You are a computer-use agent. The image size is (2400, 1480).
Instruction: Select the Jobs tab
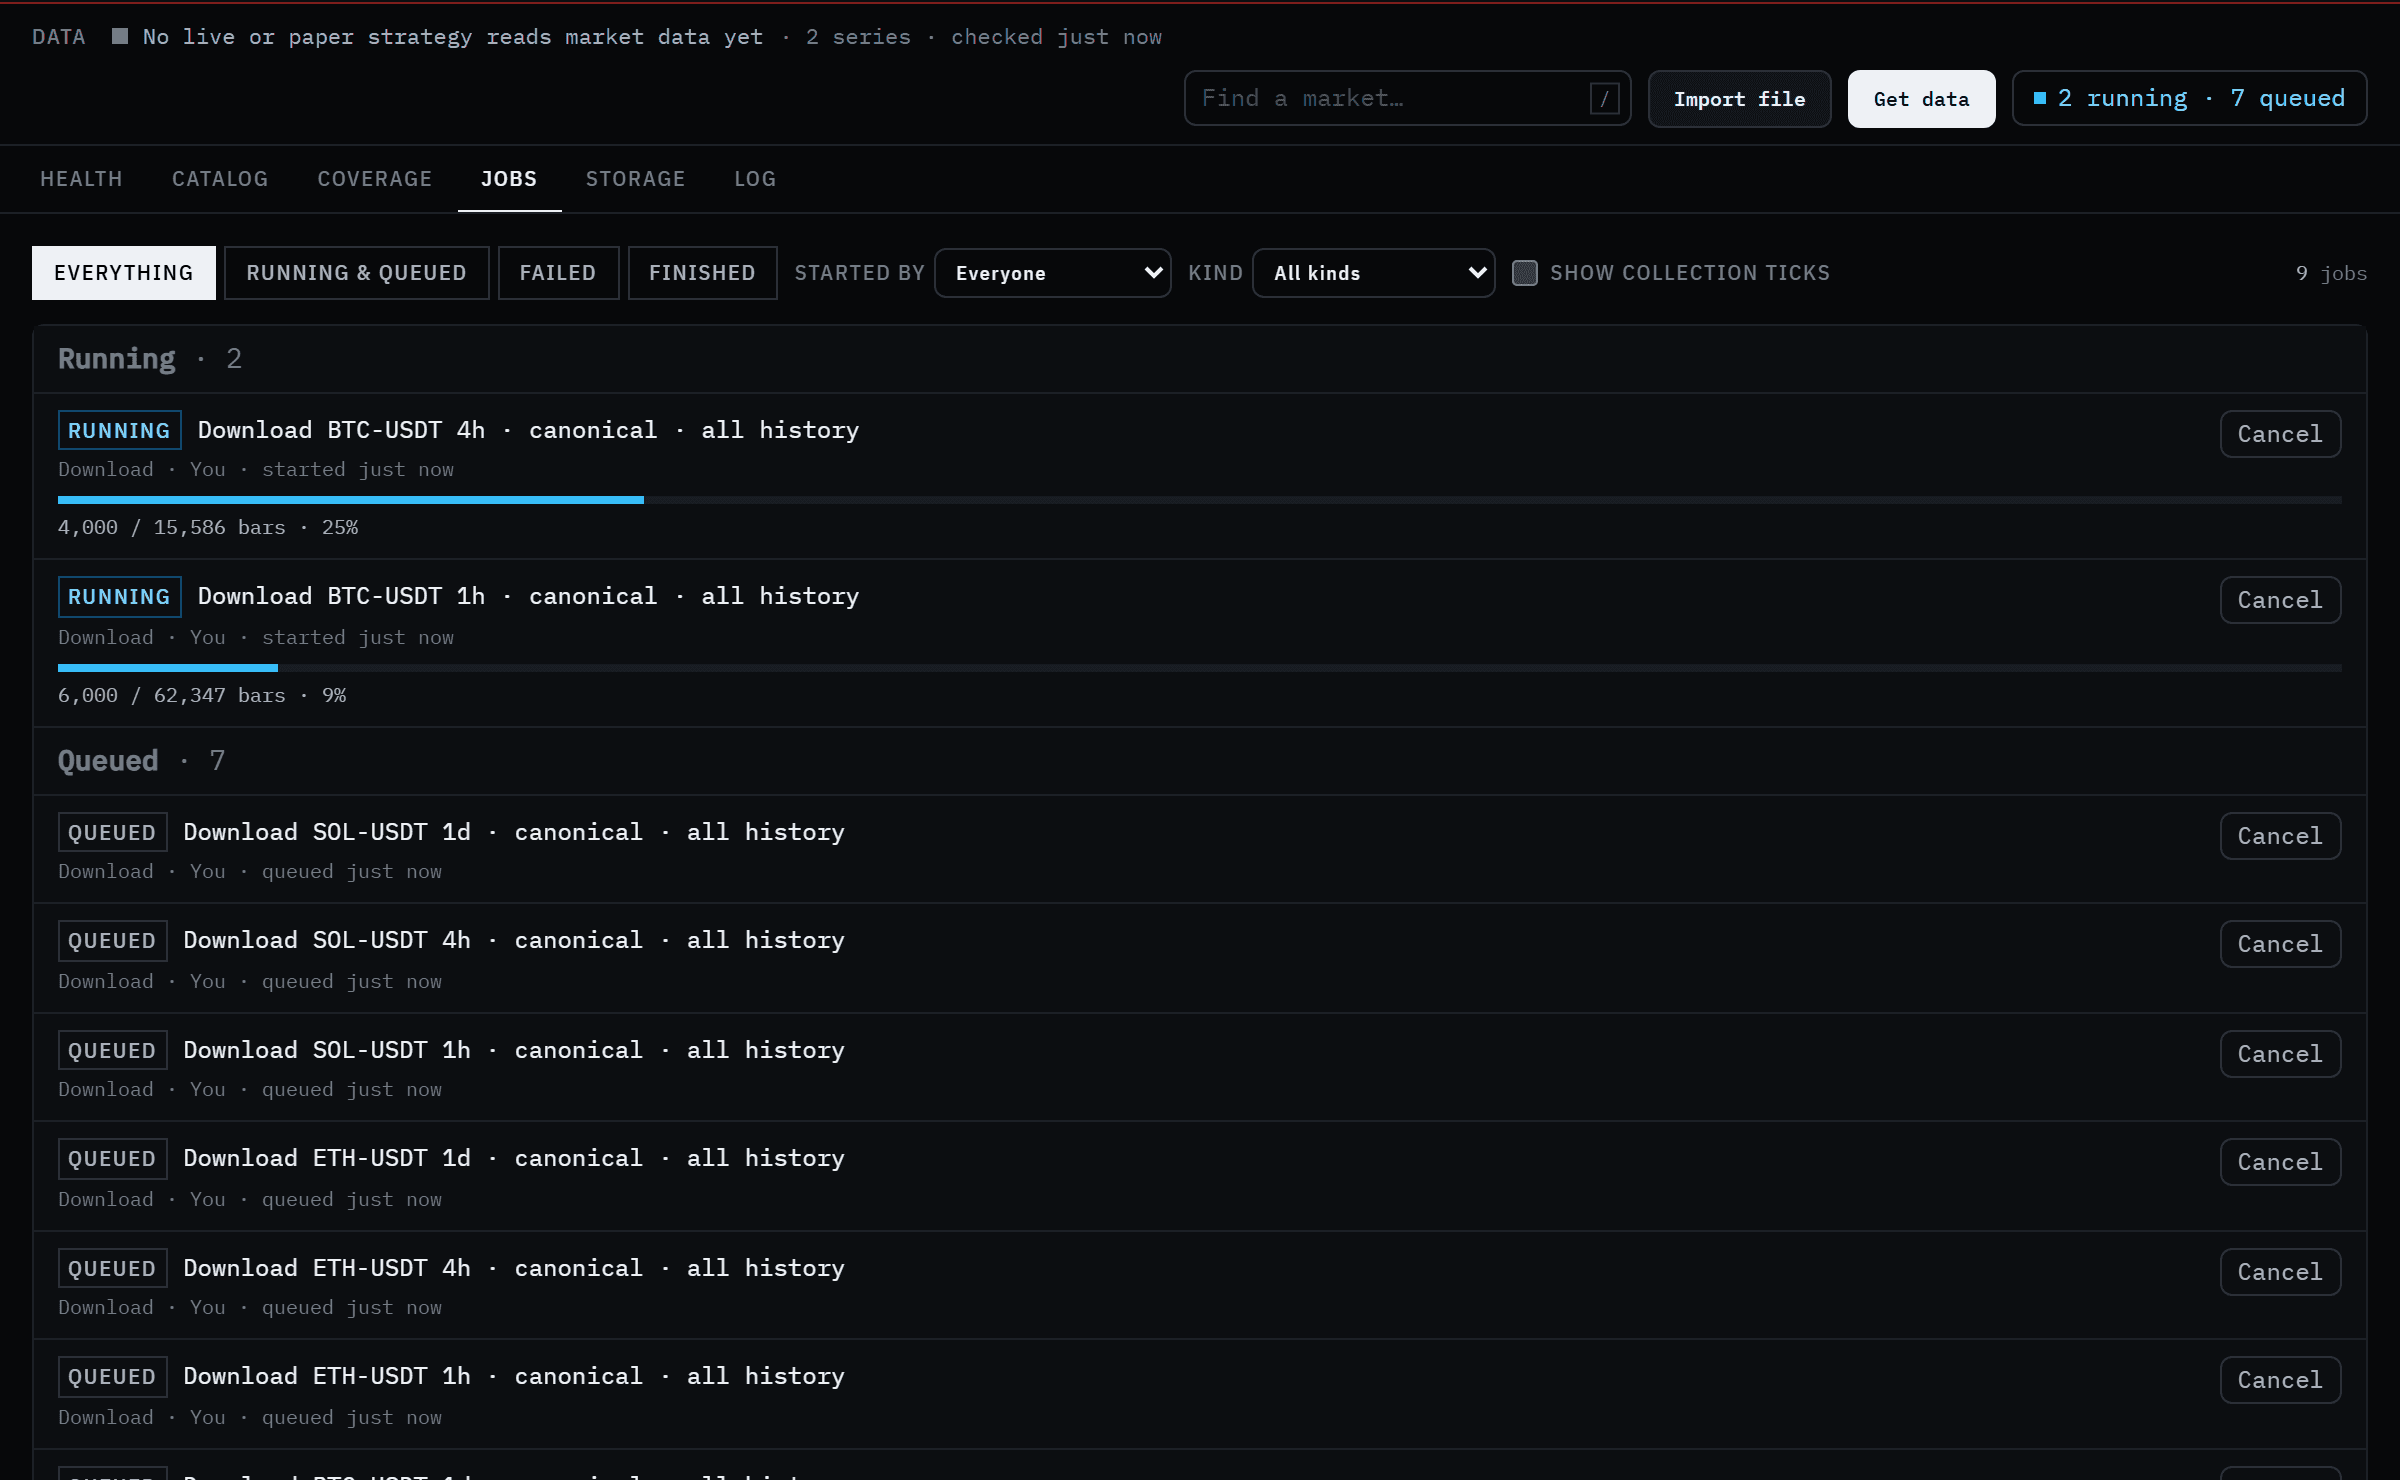click(x=509, y=179)
